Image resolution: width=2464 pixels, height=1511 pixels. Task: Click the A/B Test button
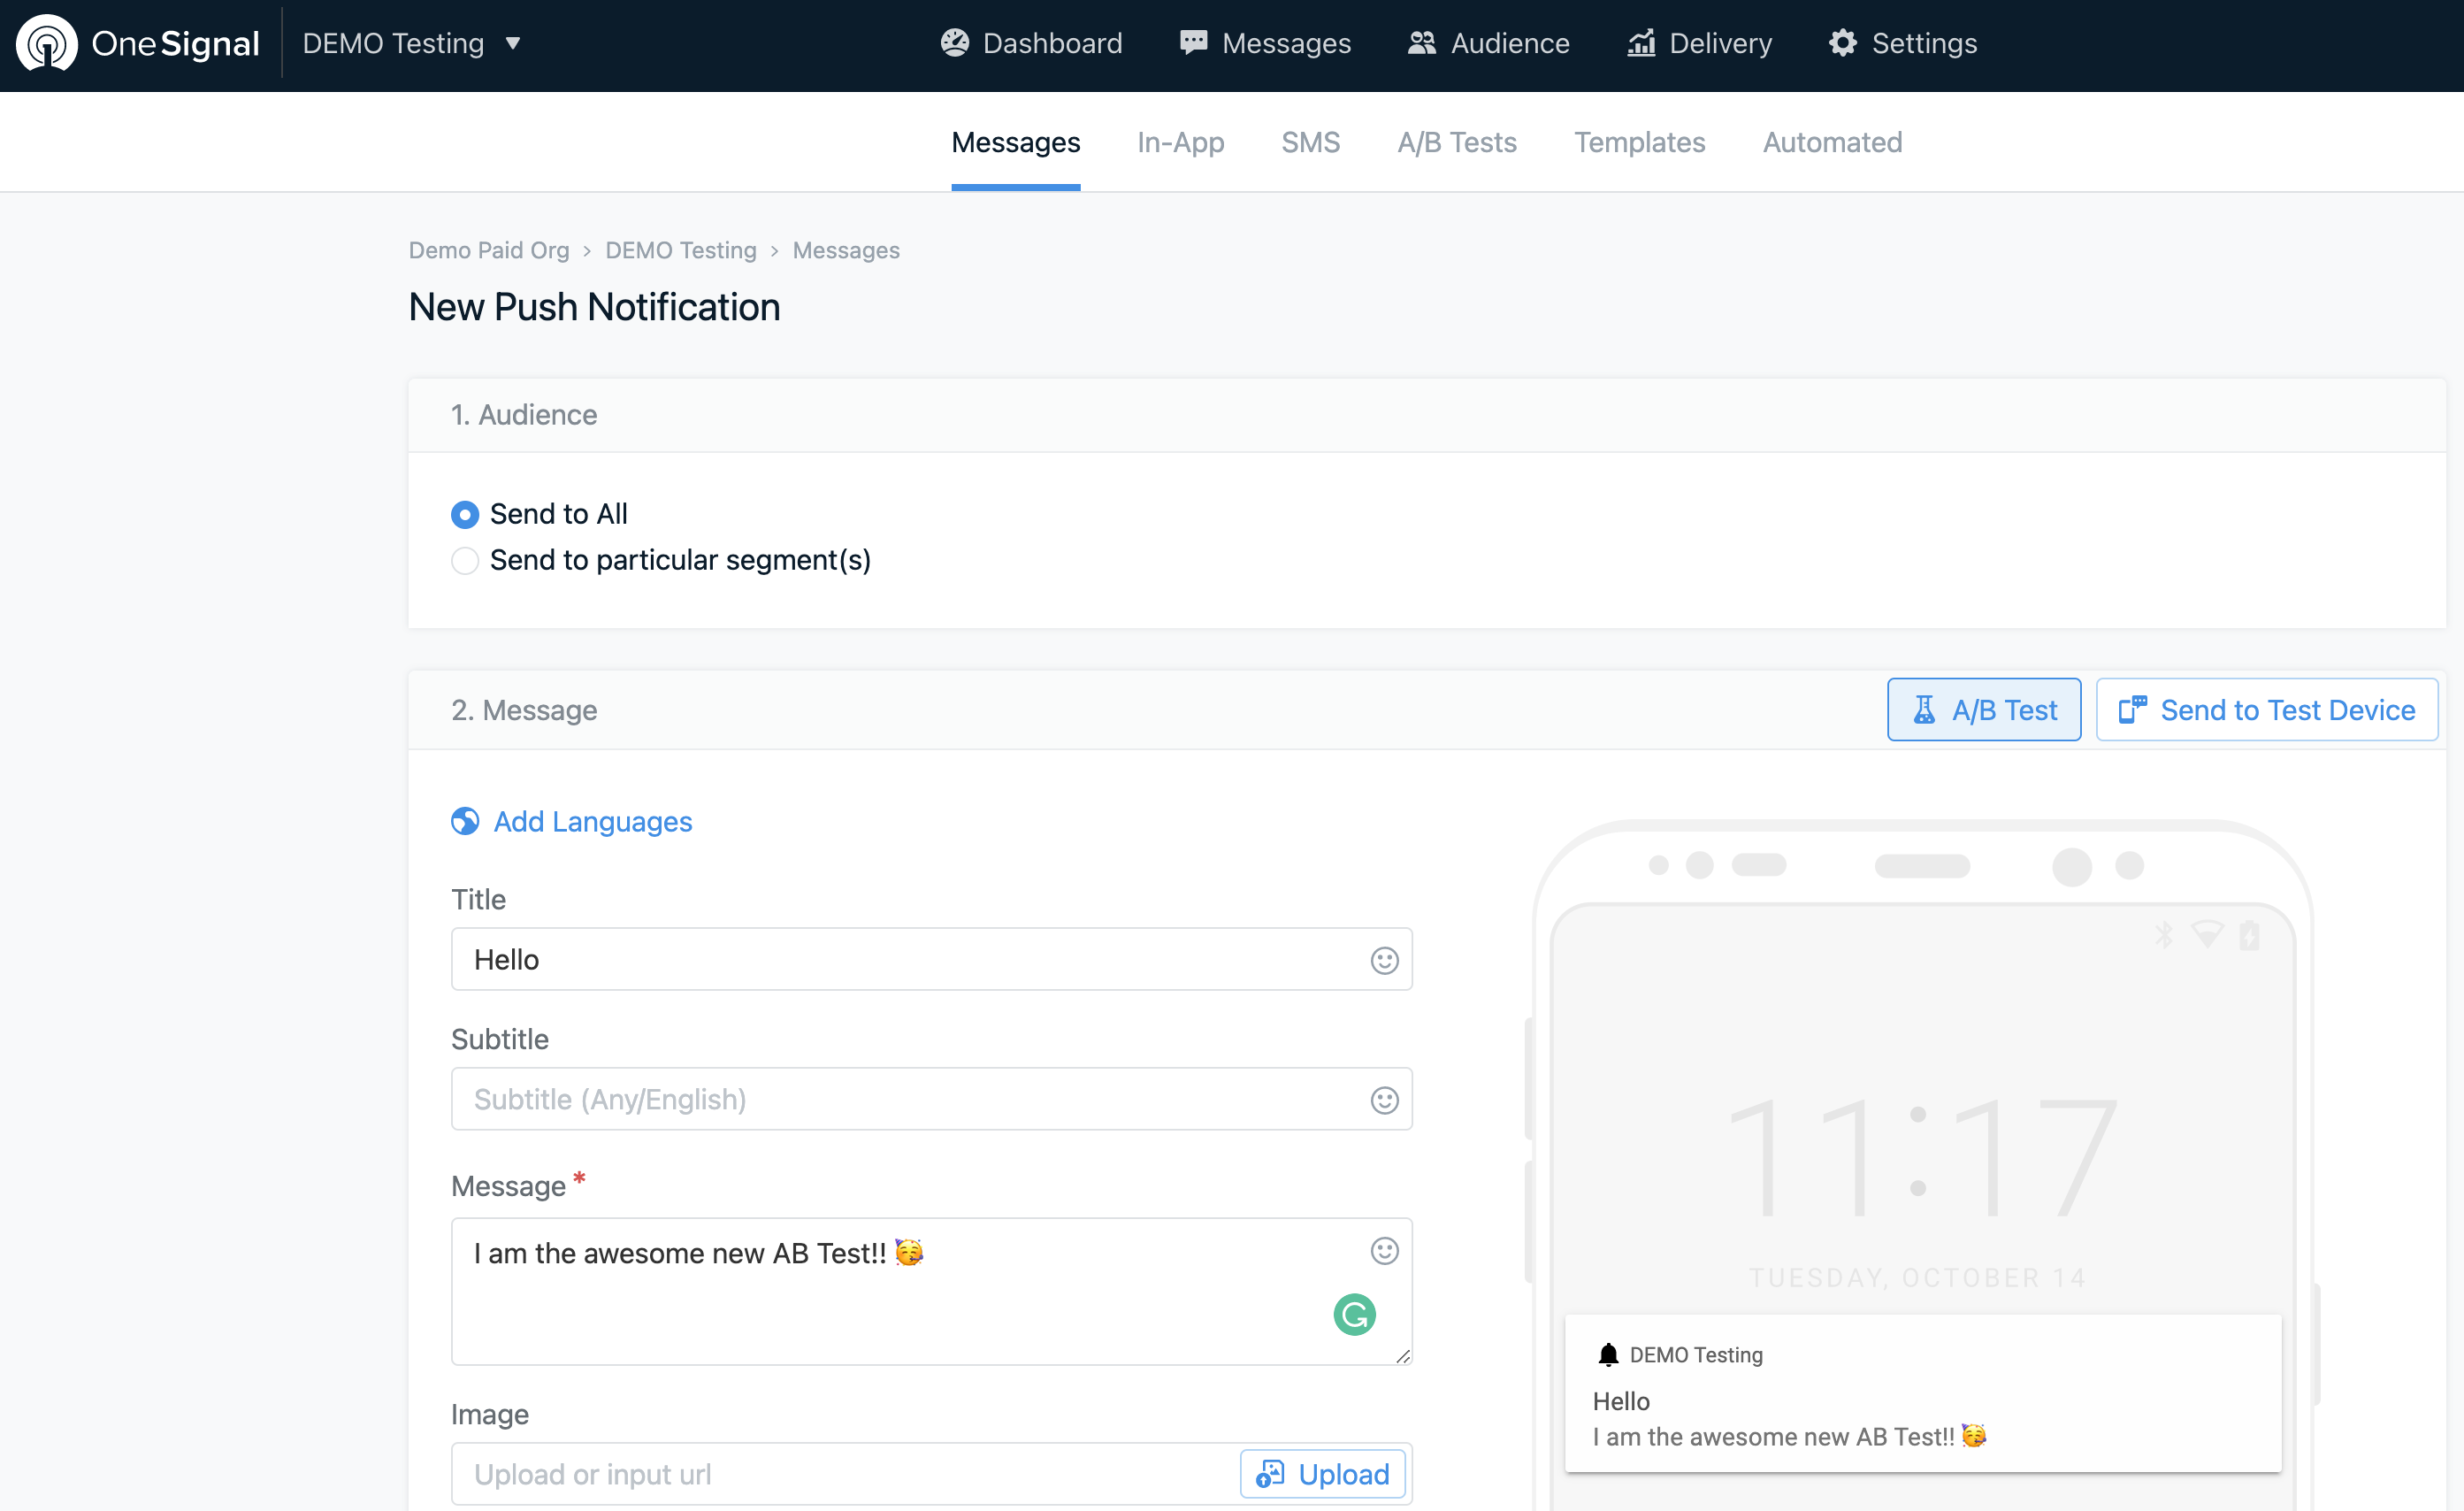(x=1983, y=710)
